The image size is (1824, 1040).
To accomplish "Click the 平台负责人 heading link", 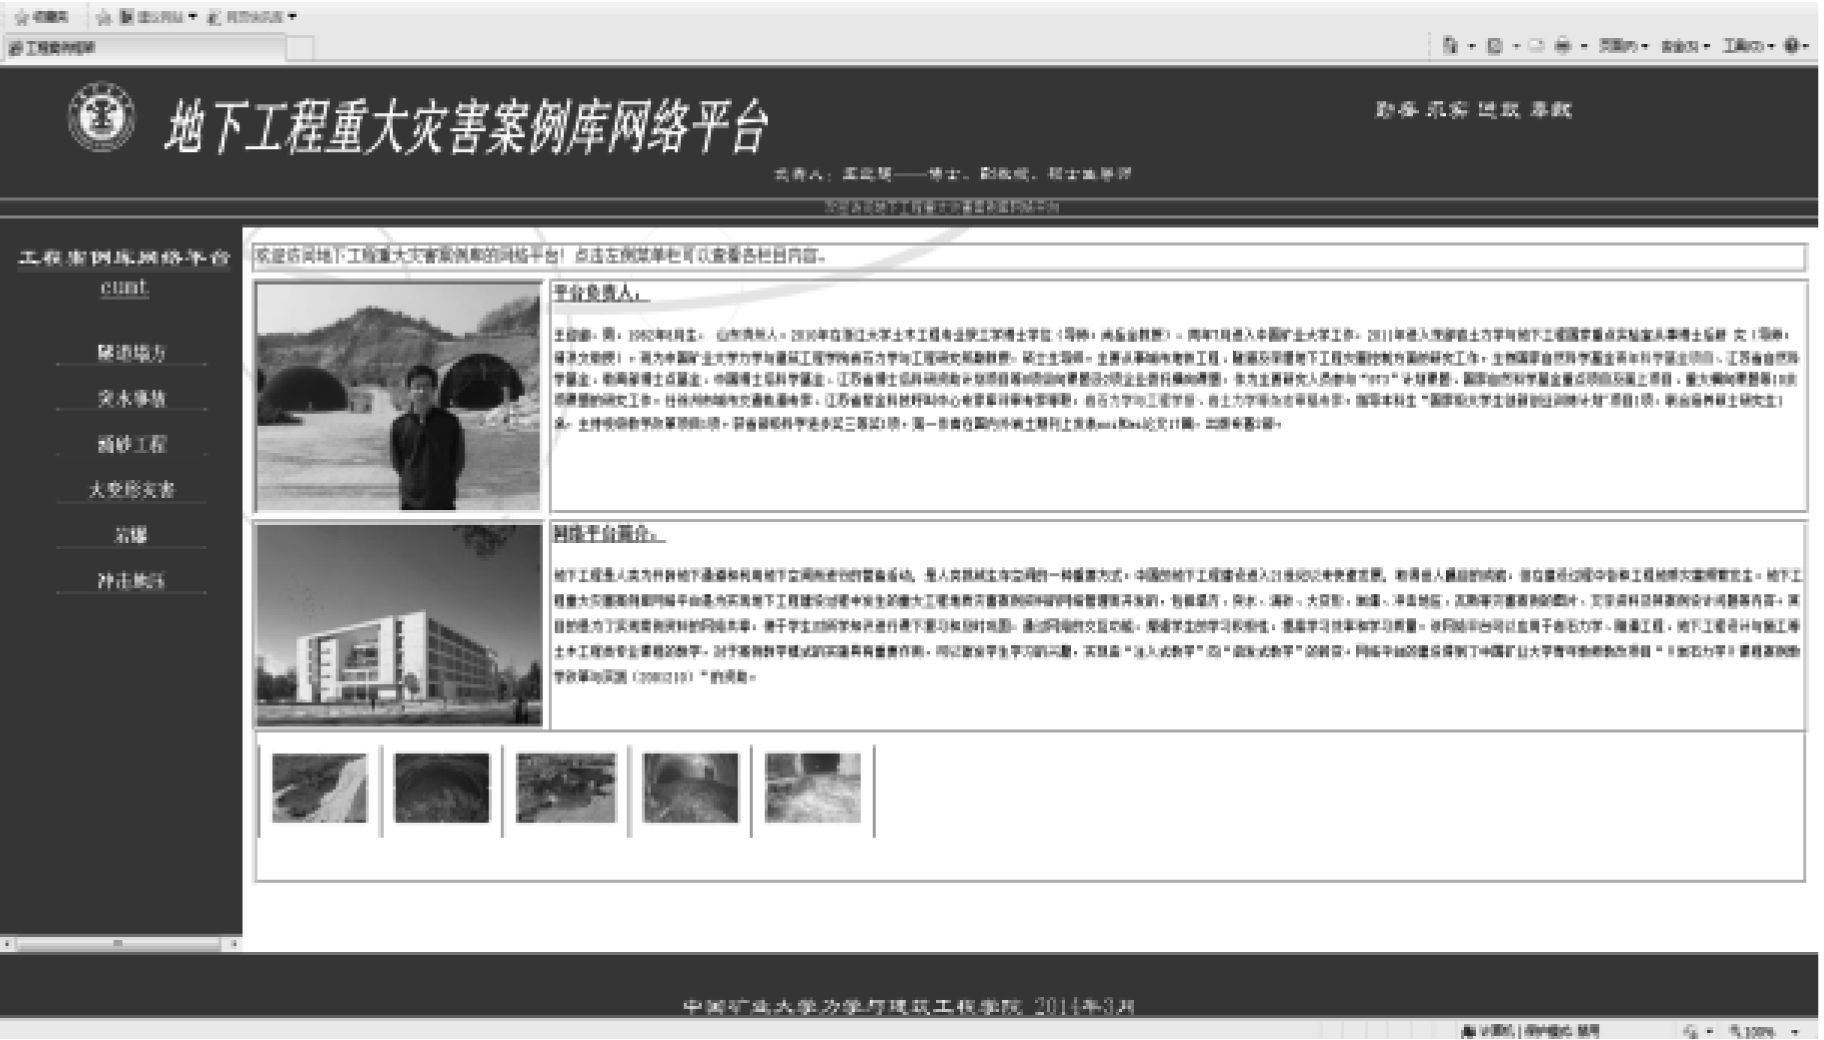I will click(x=601, y=294).
